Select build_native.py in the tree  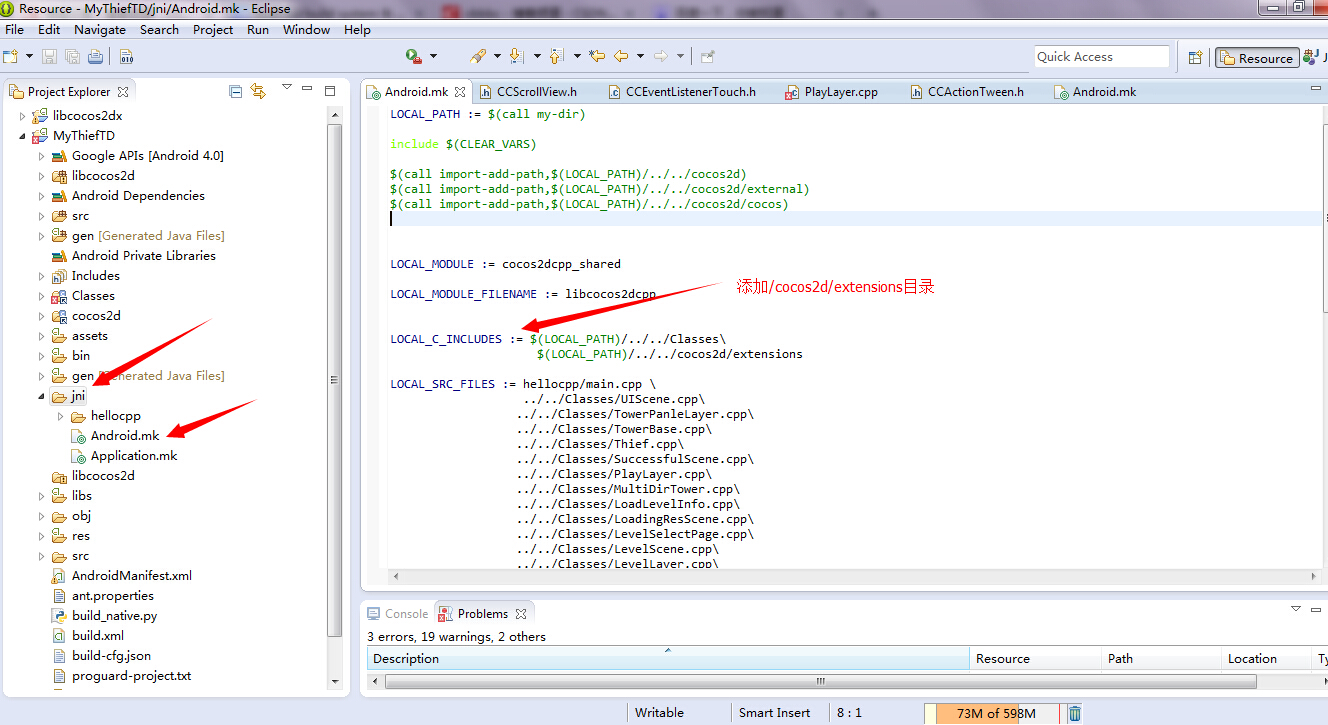point(114,615)
